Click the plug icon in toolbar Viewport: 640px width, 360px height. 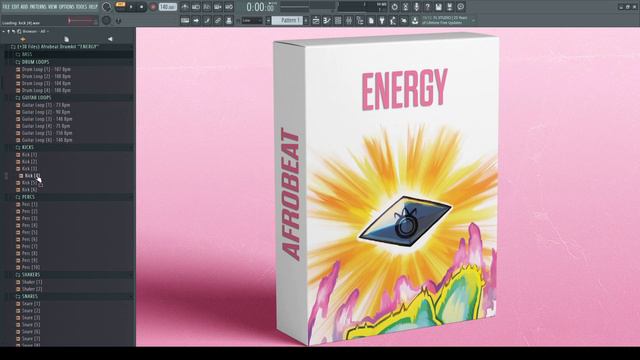click(x=382, y=20)
